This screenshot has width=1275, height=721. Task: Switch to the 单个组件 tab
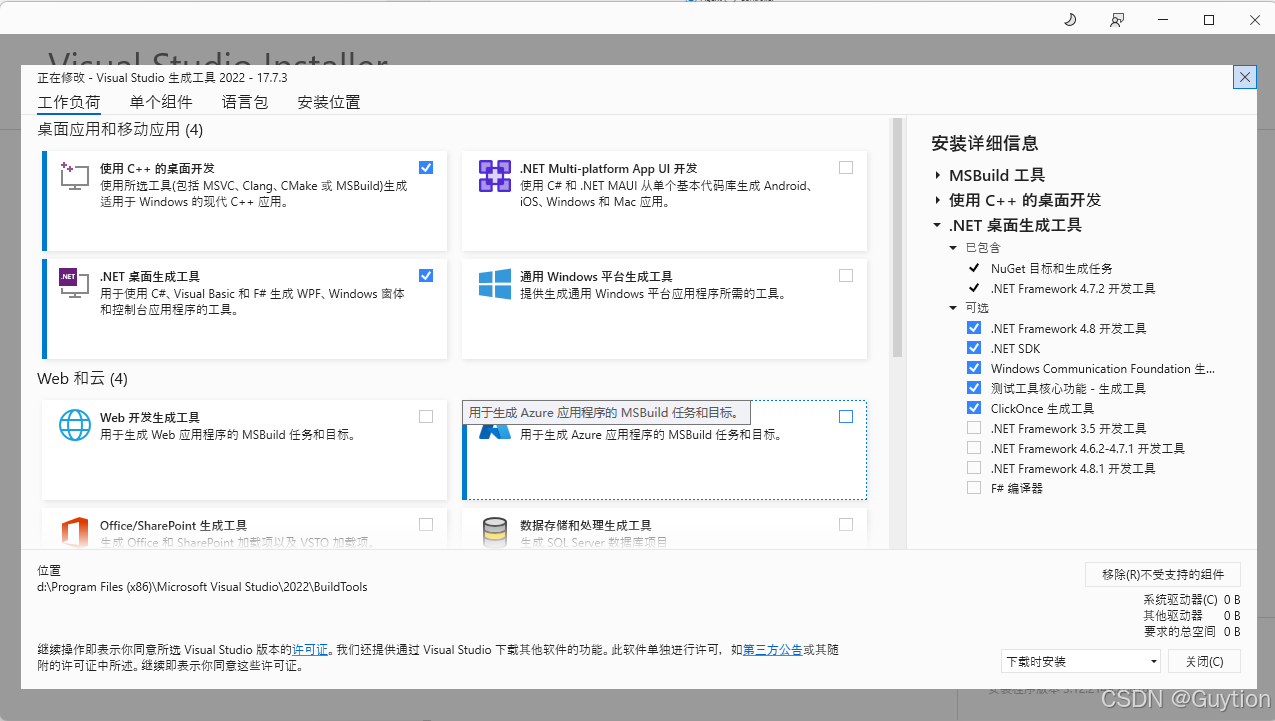pos(161,101)
